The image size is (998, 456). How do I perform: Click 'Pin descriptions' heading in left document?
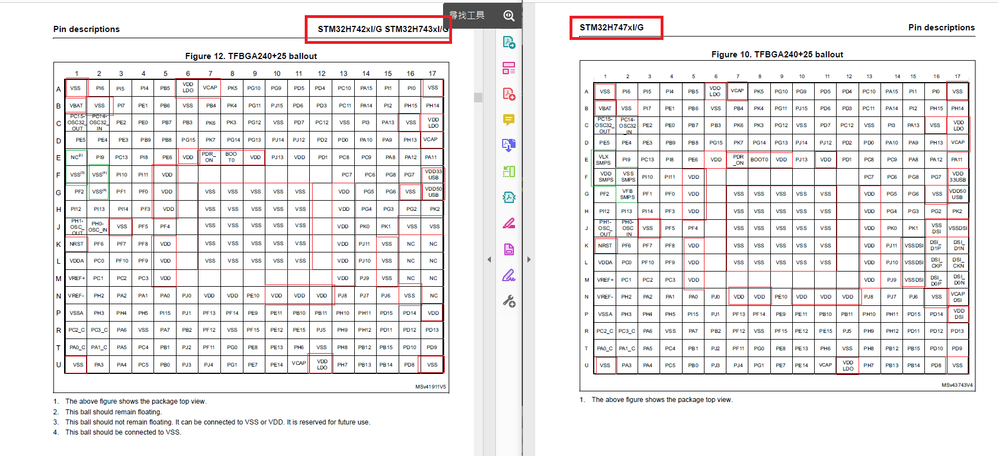click(x=86, y=29)
